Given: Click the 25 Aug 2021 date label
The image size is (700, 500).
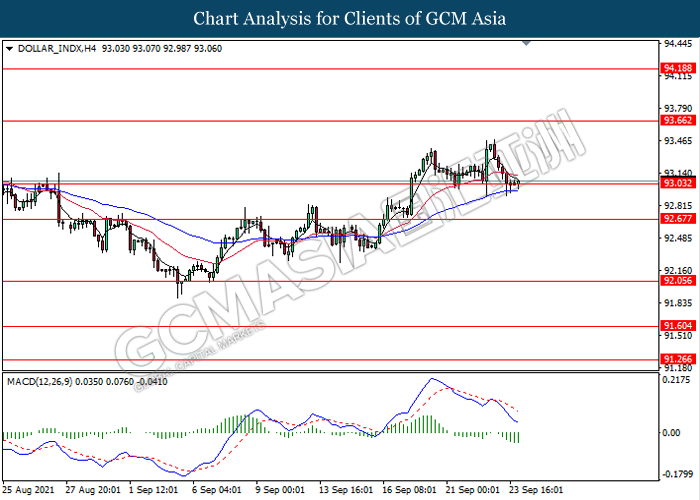Looking at the screenshot, I should 29,491.
